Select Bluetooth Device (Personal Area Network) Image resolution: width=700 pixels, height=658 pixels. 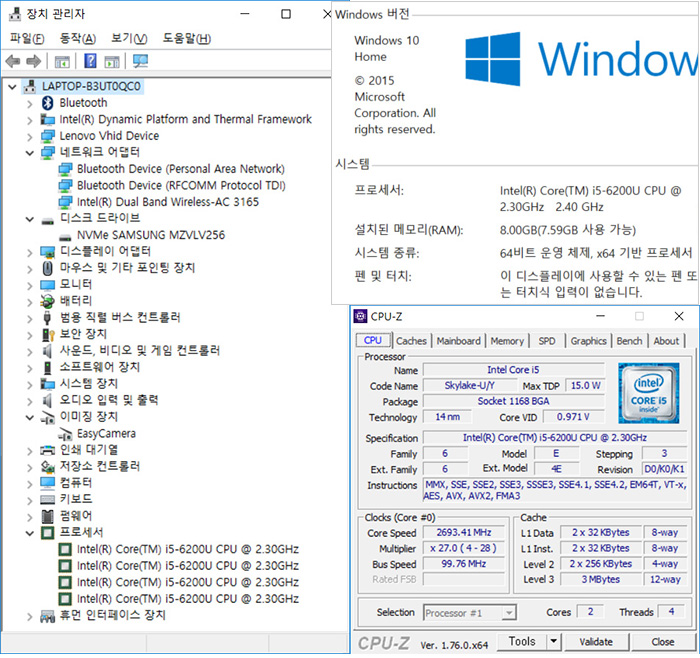click(181, 169)
